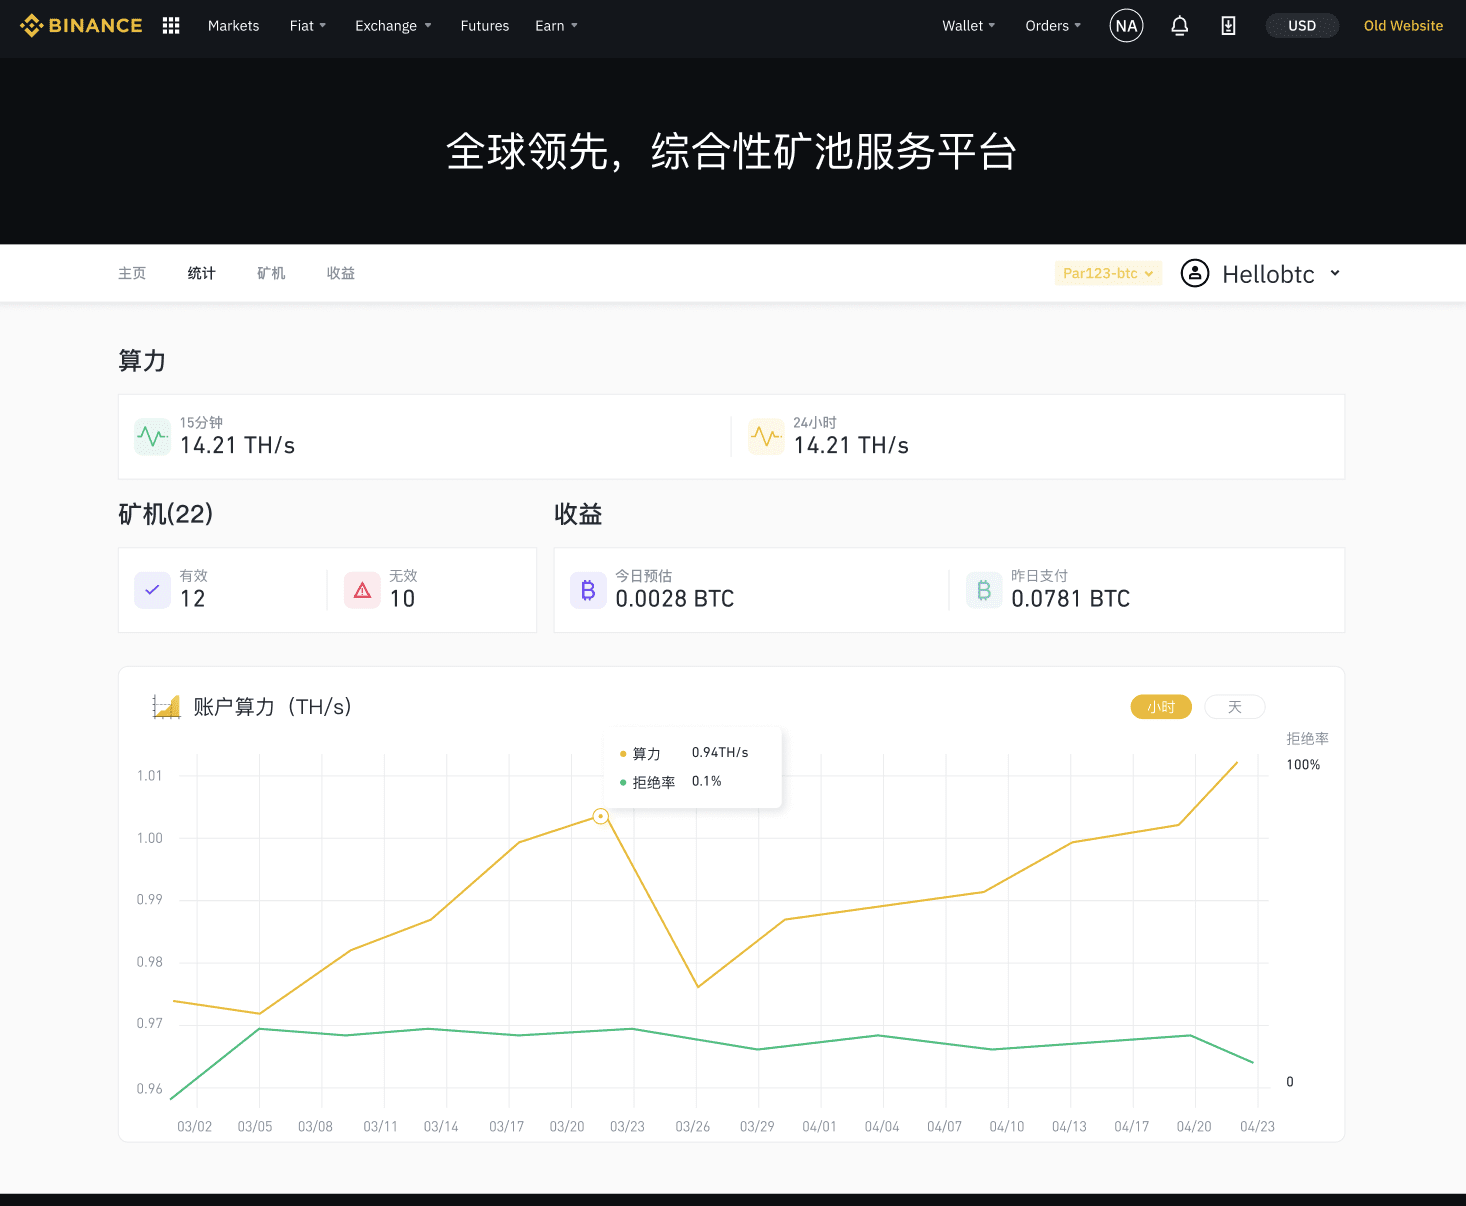Select the 统计 tab

[202, 273]
